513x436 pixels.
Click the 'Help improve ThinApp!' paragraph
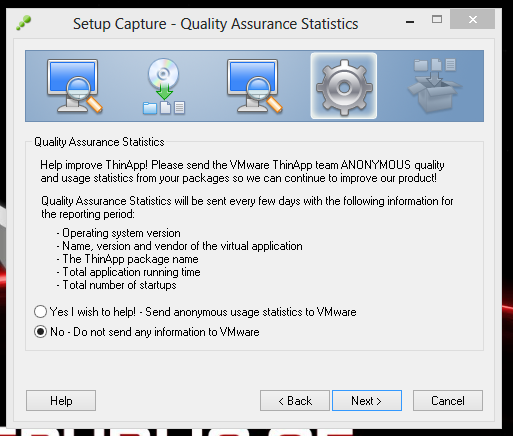point(242,171)
